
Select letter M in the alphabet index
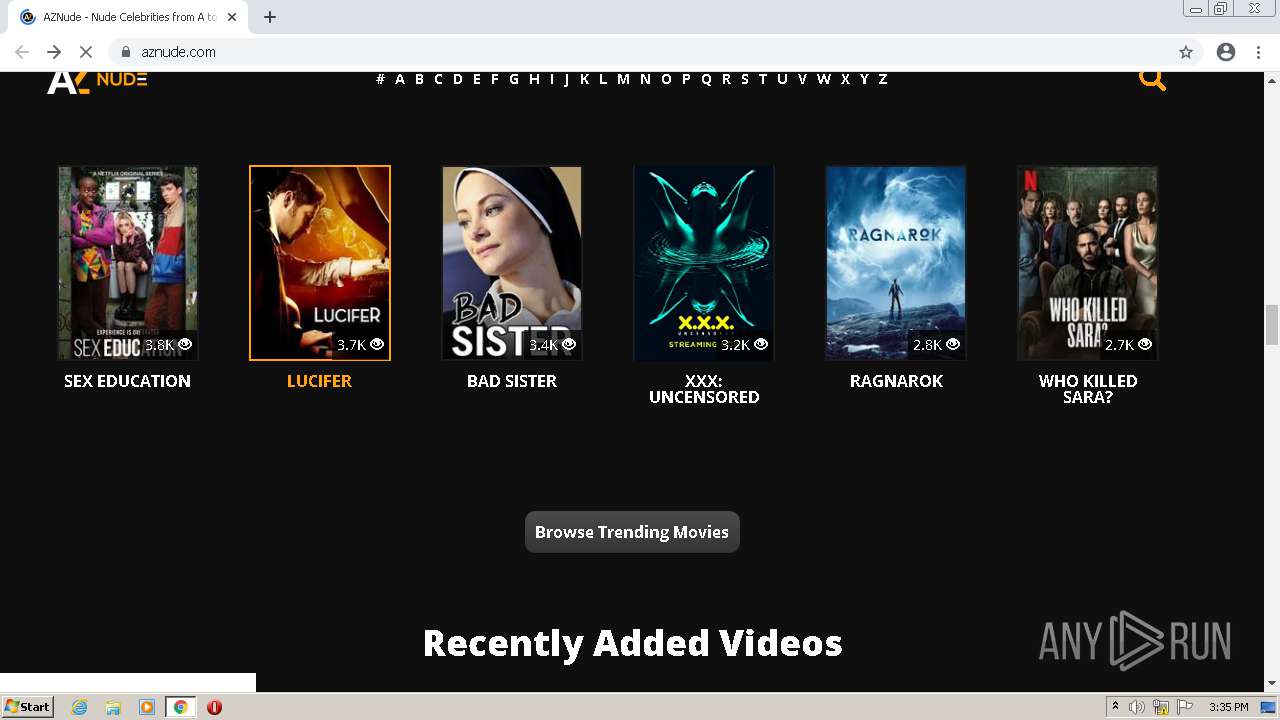point(623,79)
